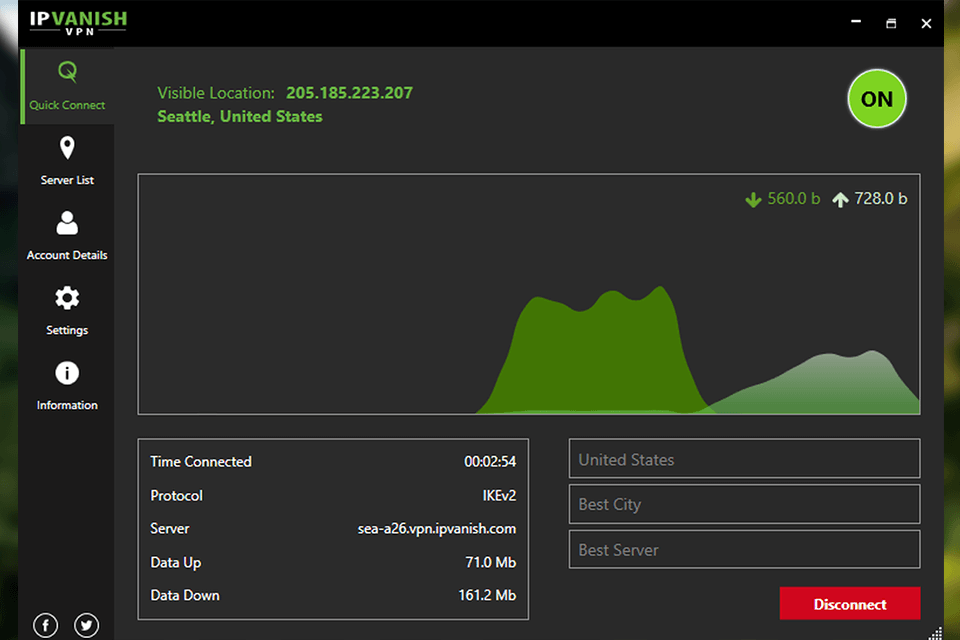Image resolution: width=960 pixels, height=640 pixels.
Task: Click server name sea-a26.vpn.ipvanish.com
Action: point(437,529)
